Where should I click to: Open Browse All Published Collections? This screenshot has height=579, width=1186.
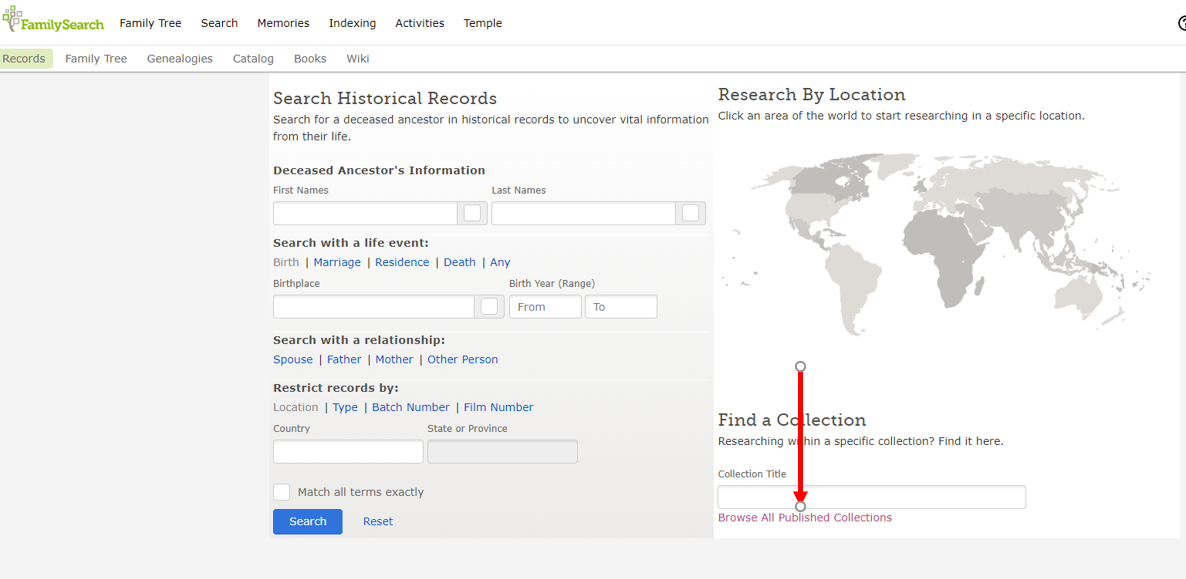(805, 518)
